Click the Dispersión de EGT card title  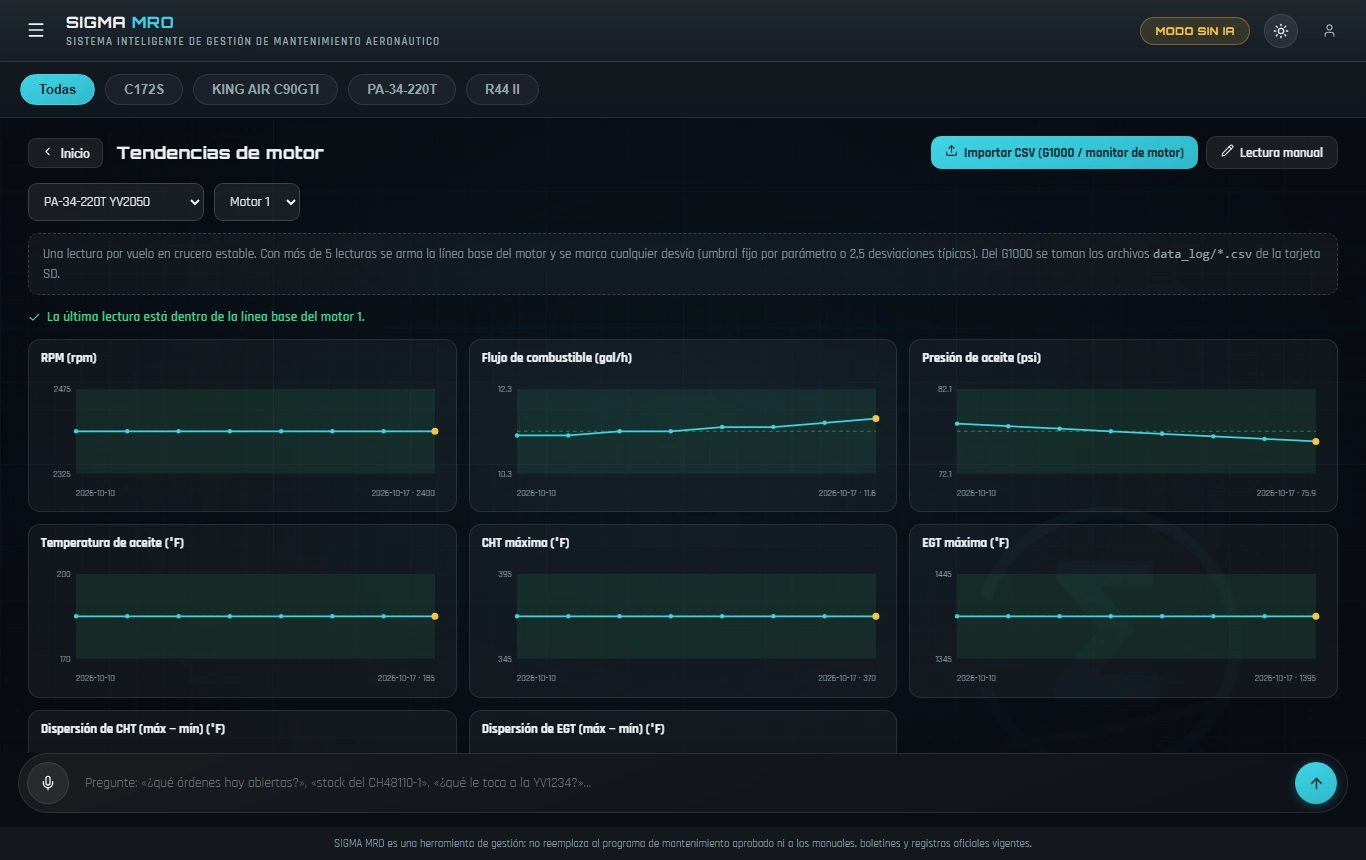[x=573, y=729]
